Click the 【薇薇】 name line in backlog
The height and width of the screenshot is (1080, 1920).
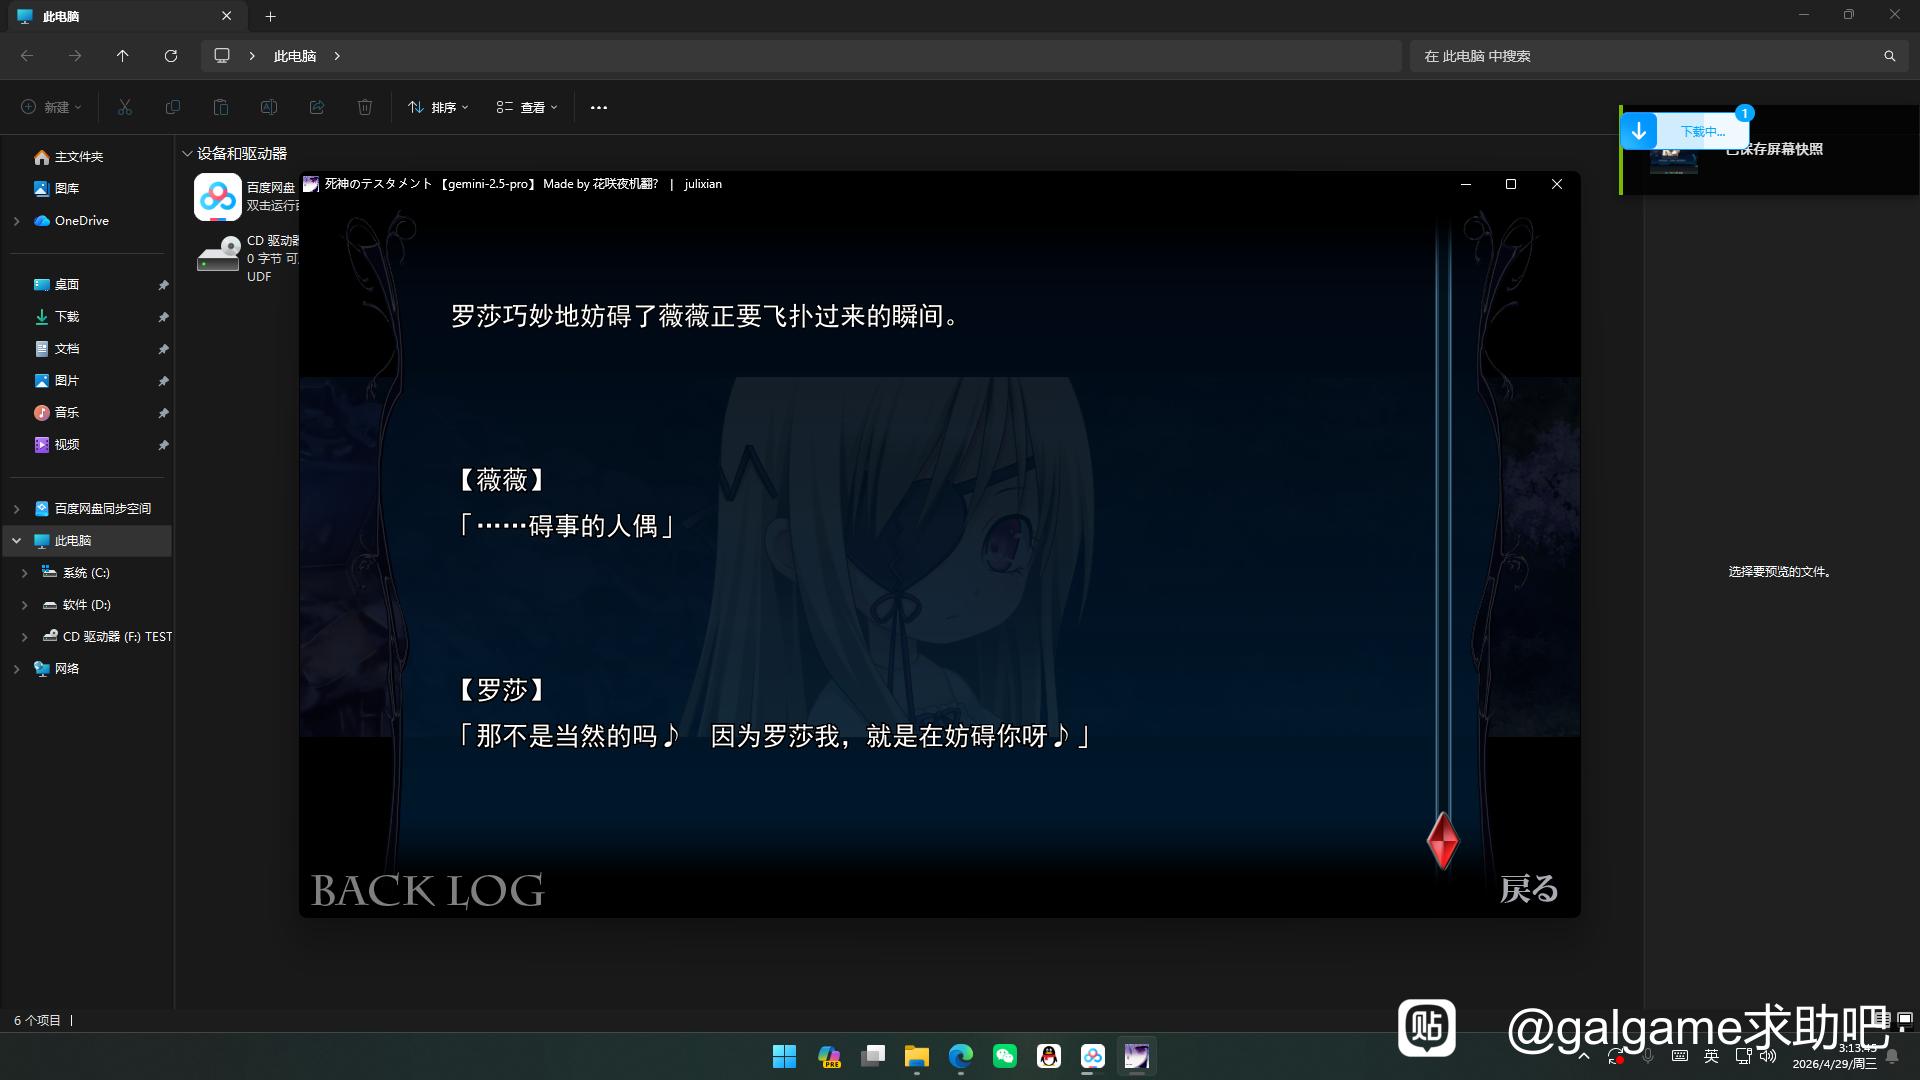tap(501, 480)
